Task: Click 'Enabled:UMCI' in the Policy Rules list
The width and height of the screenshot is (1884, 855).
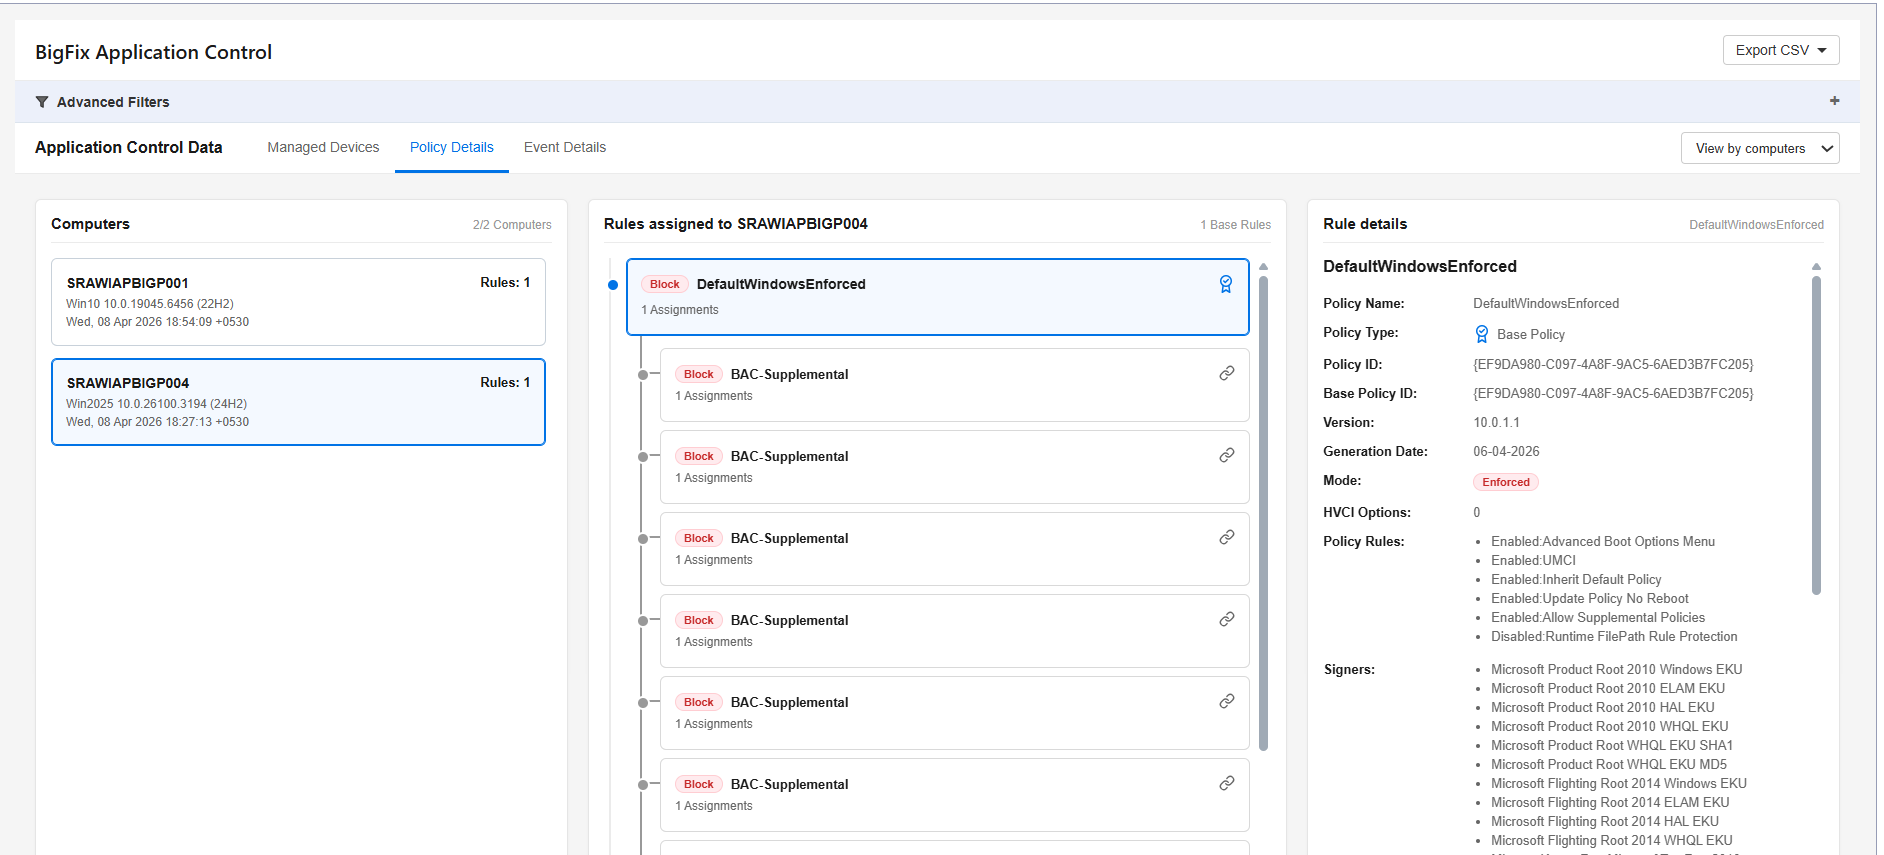Action: point(1533,561)
